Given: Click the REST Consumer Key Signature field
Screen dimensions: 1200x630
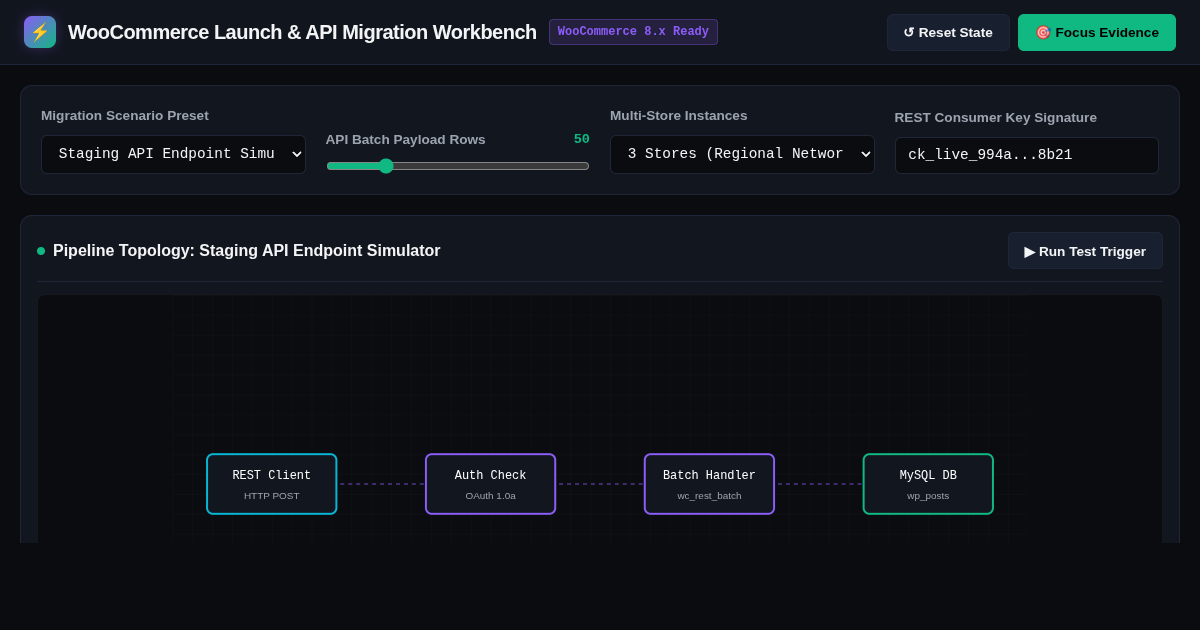Looking at the screenshot, I should tap(1027, 155).
